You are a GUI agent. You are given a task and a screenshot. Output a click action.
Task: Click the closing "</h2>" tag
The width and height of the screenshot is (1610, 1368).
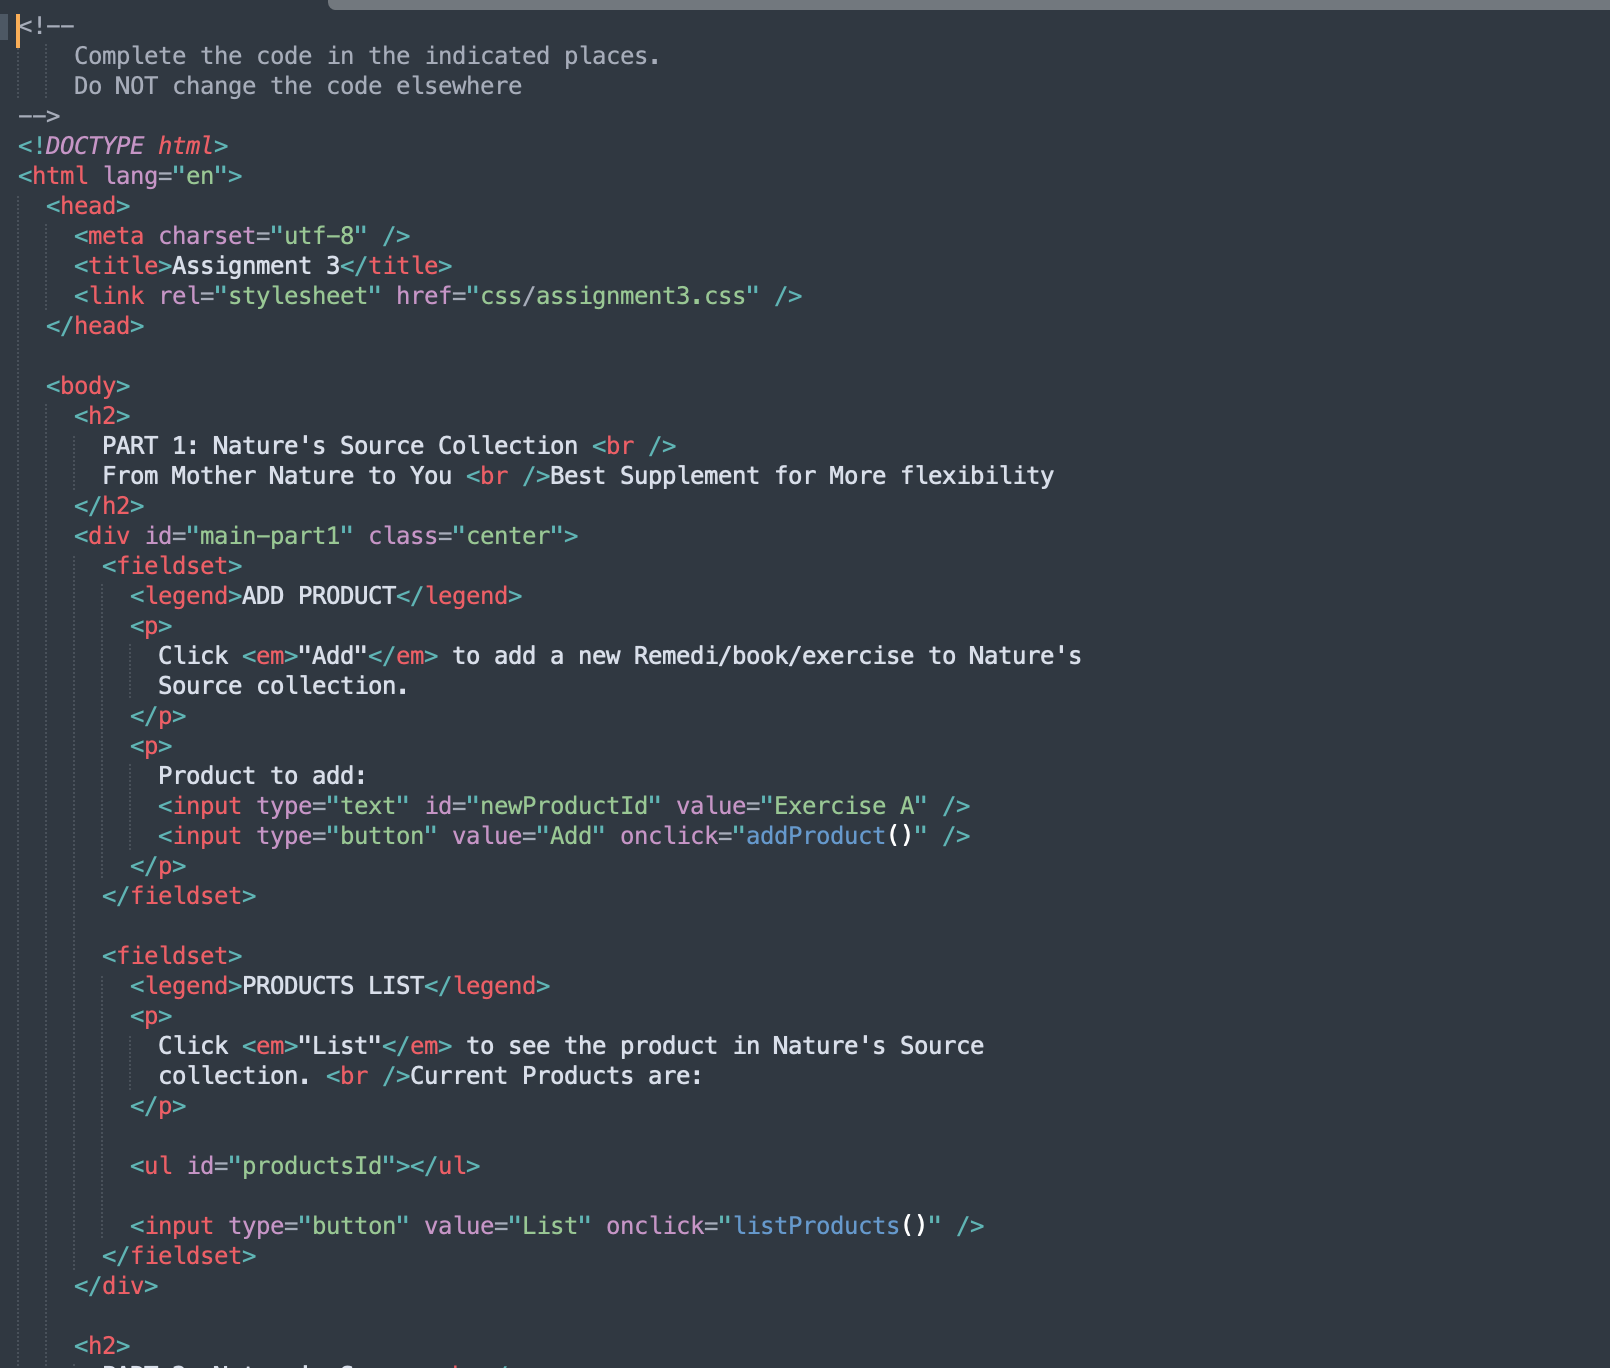click(109, 506)
